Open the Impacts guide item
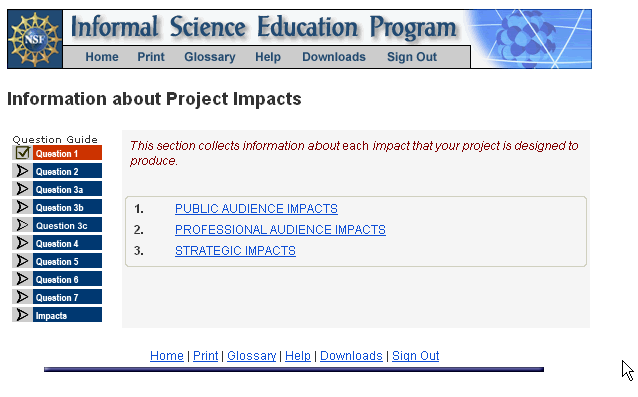 (67, 315)
